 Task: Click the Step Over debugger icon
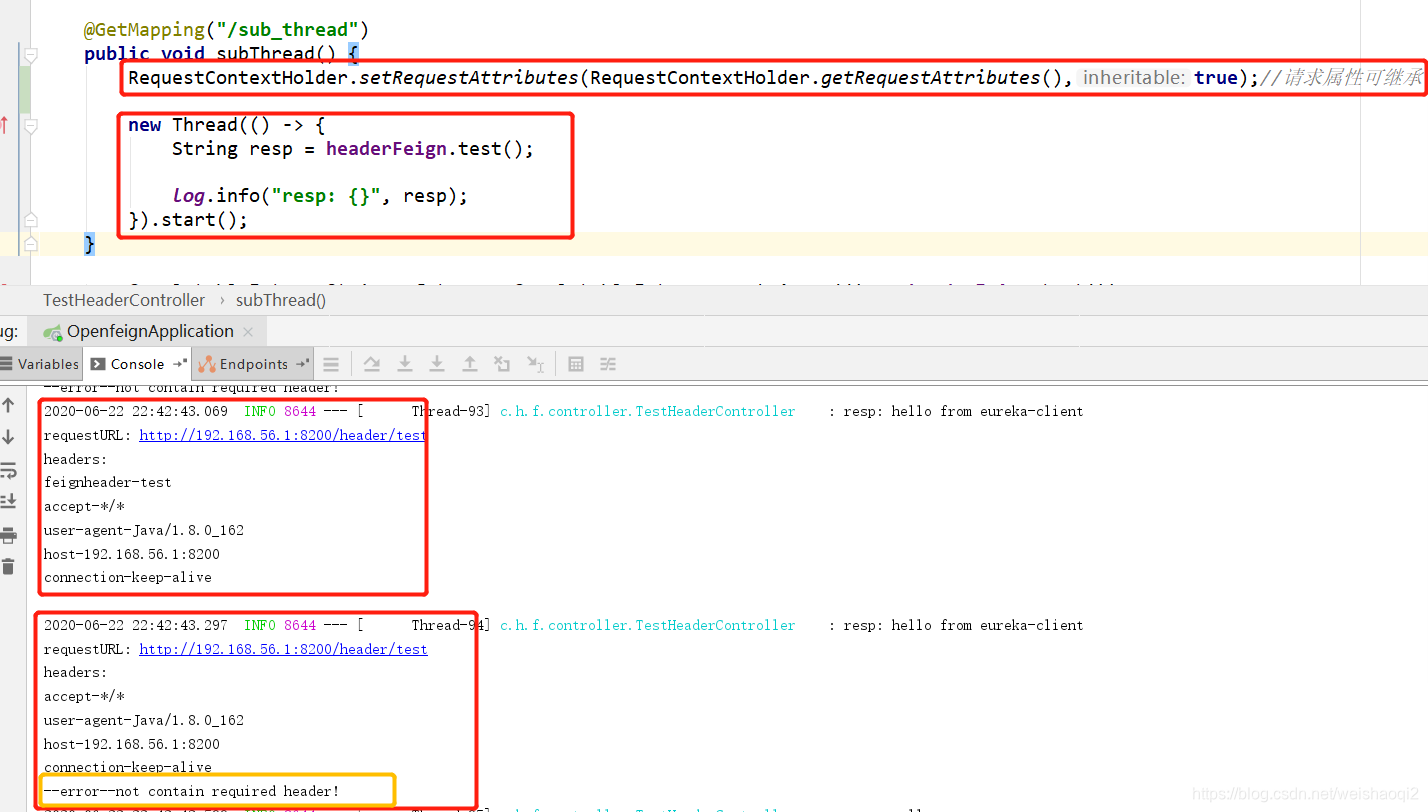click(371, 364)
